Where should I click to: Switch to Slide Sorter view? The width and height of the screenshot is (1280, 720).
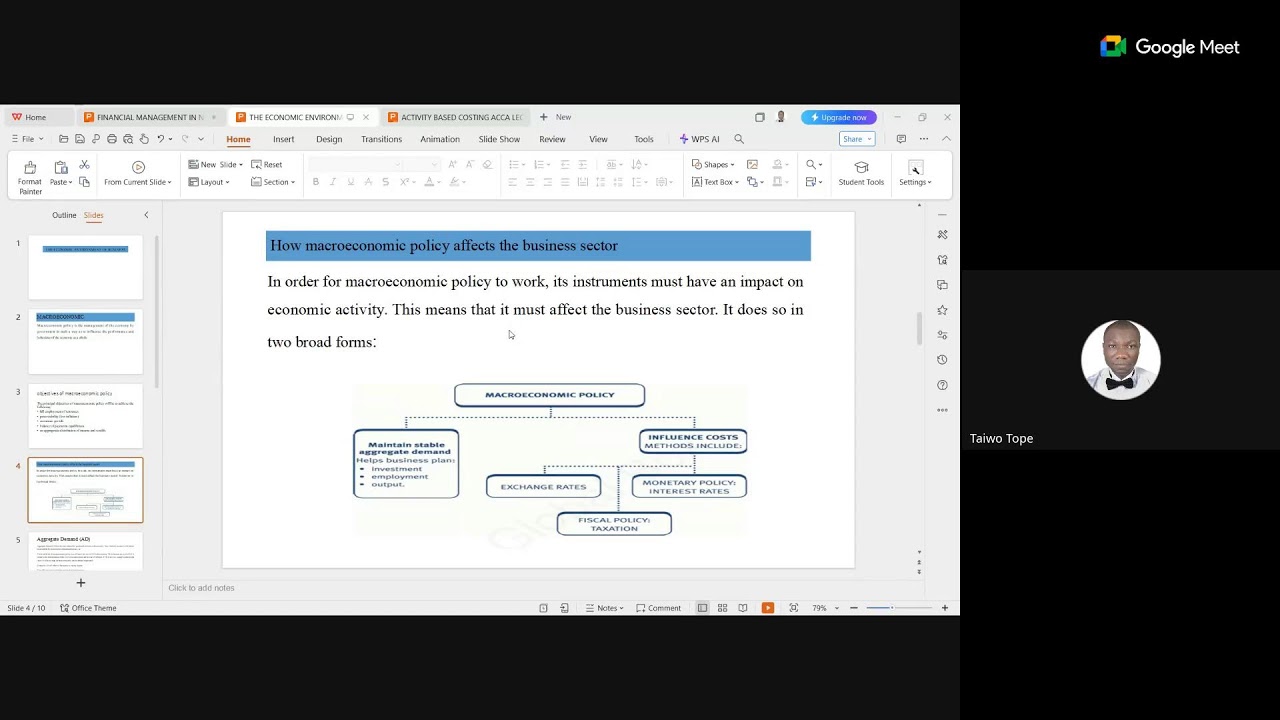coord(722,608)
